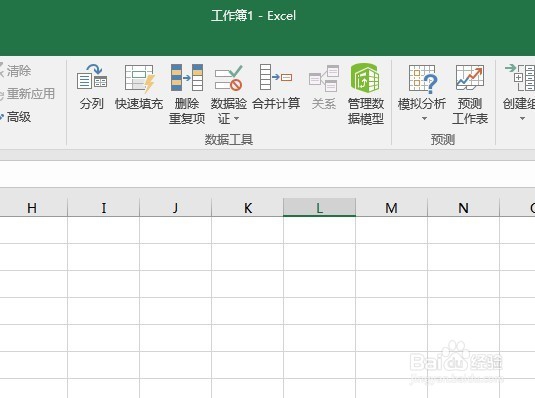Click the Clear filter (清除) button
This screenshot has height=398, width=535.
pyautogui.click(x=15, y=71)
